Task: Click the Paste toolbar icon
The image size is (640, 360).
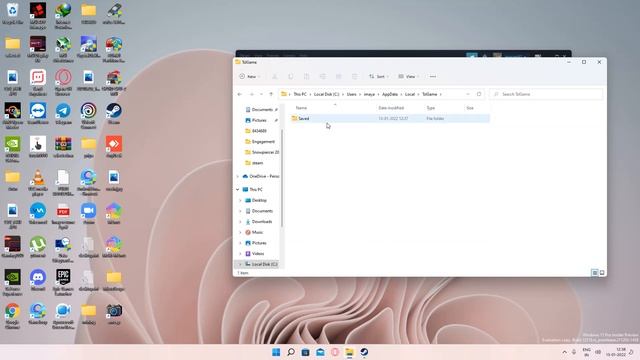Action: pyautogui.click(x=307, y=76)
